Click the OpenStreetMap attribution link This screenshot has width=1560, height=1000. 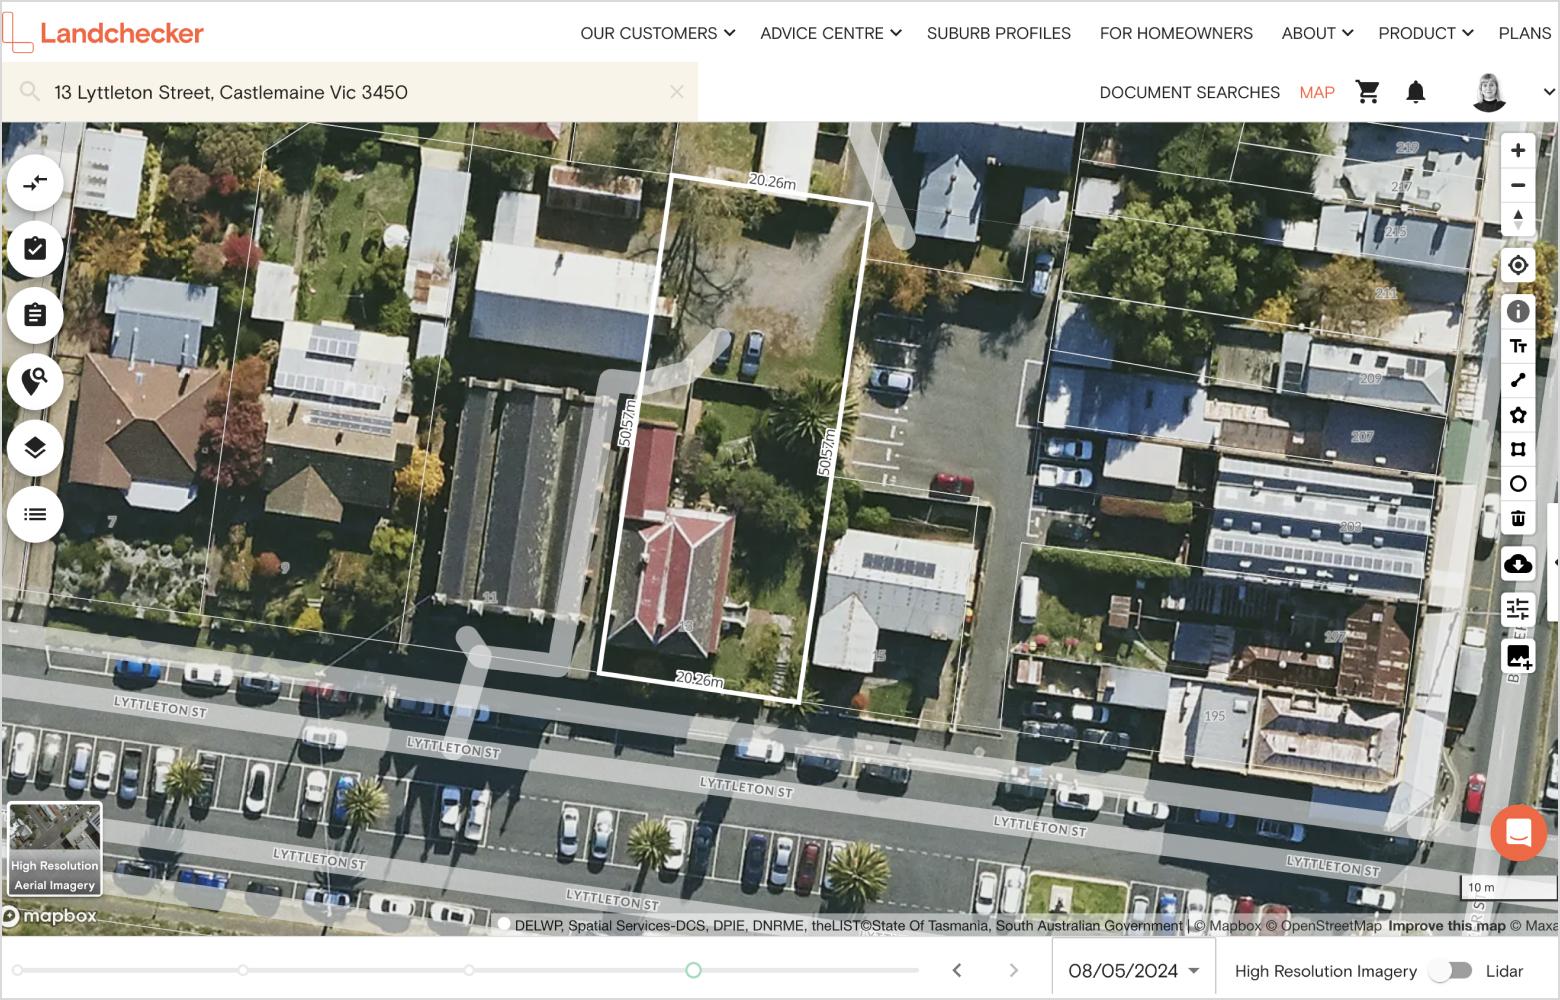(x=1324, y=926)
